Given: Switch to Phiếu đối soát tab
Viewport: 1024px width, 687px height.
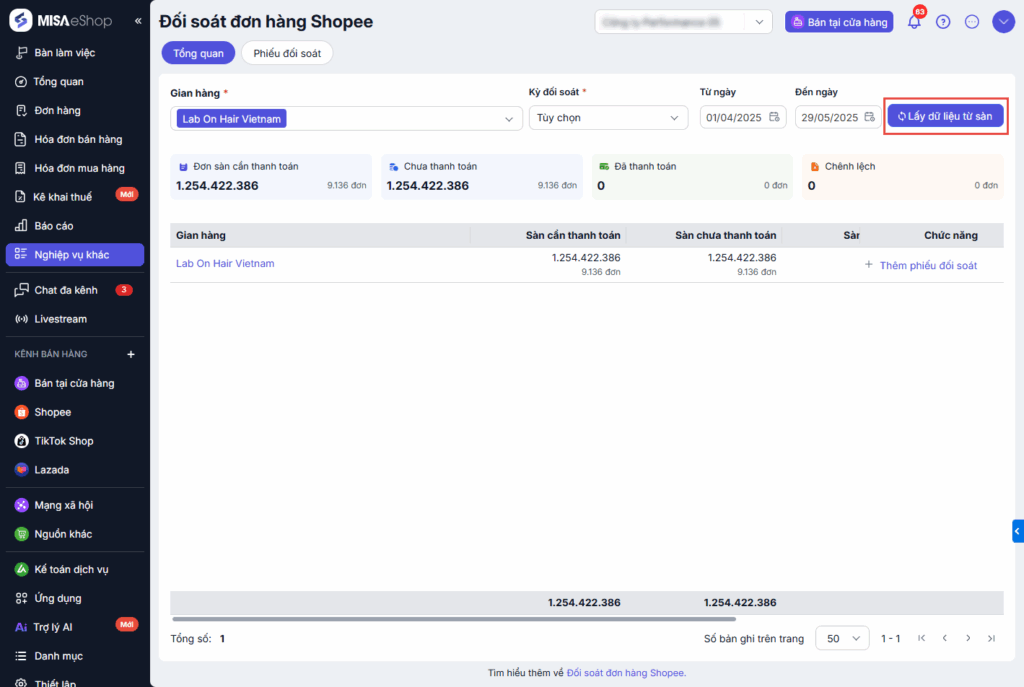Looking at the screenshot, I should (x=287, y=53).
